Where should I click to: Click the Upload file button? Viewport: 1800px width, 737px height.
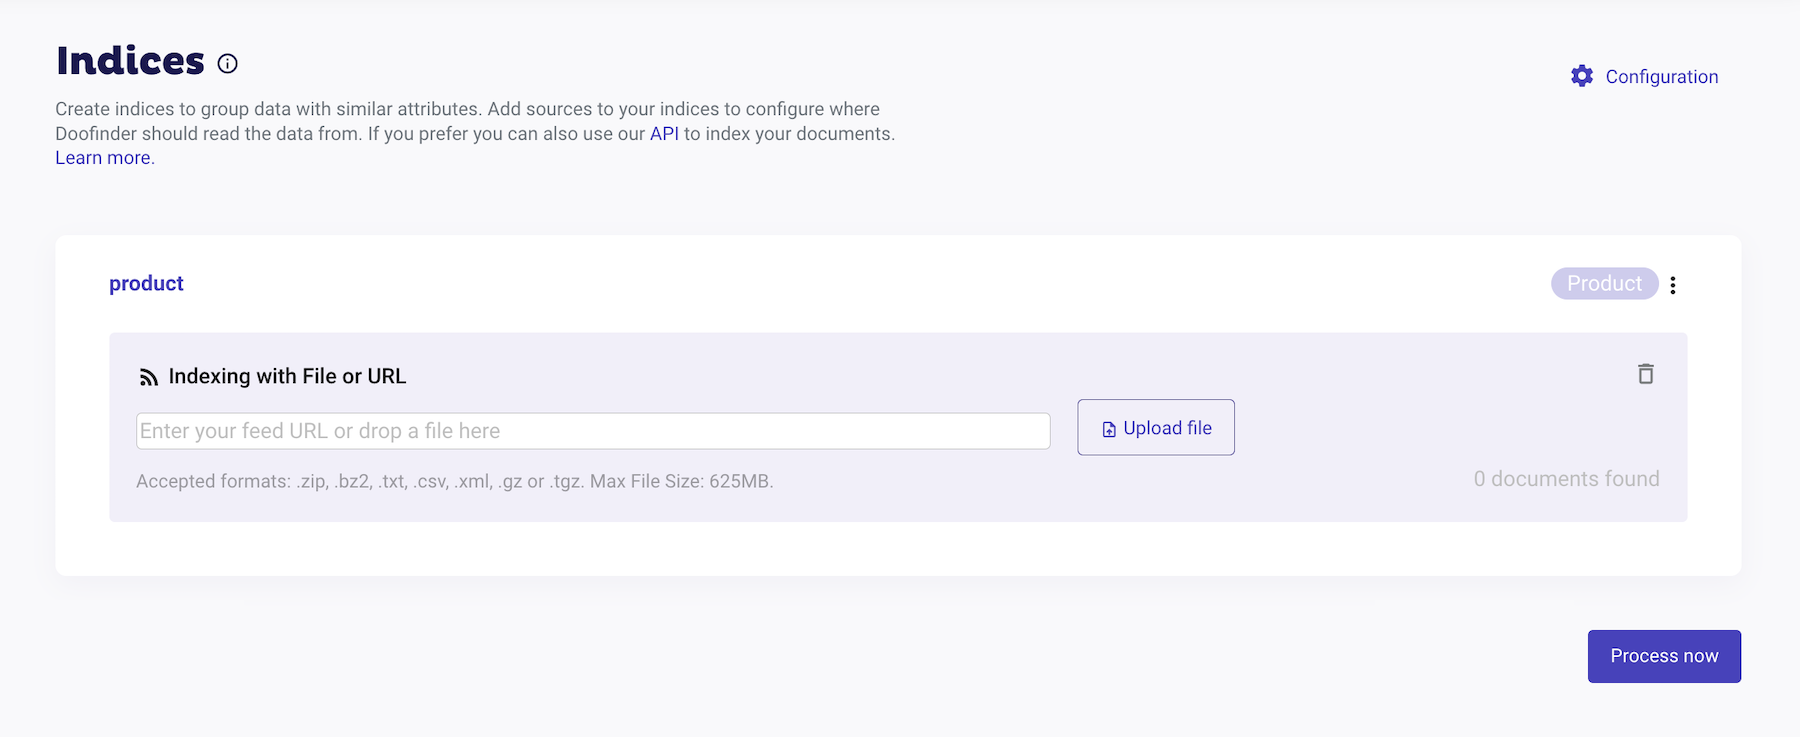click(x=1156, y=427)
